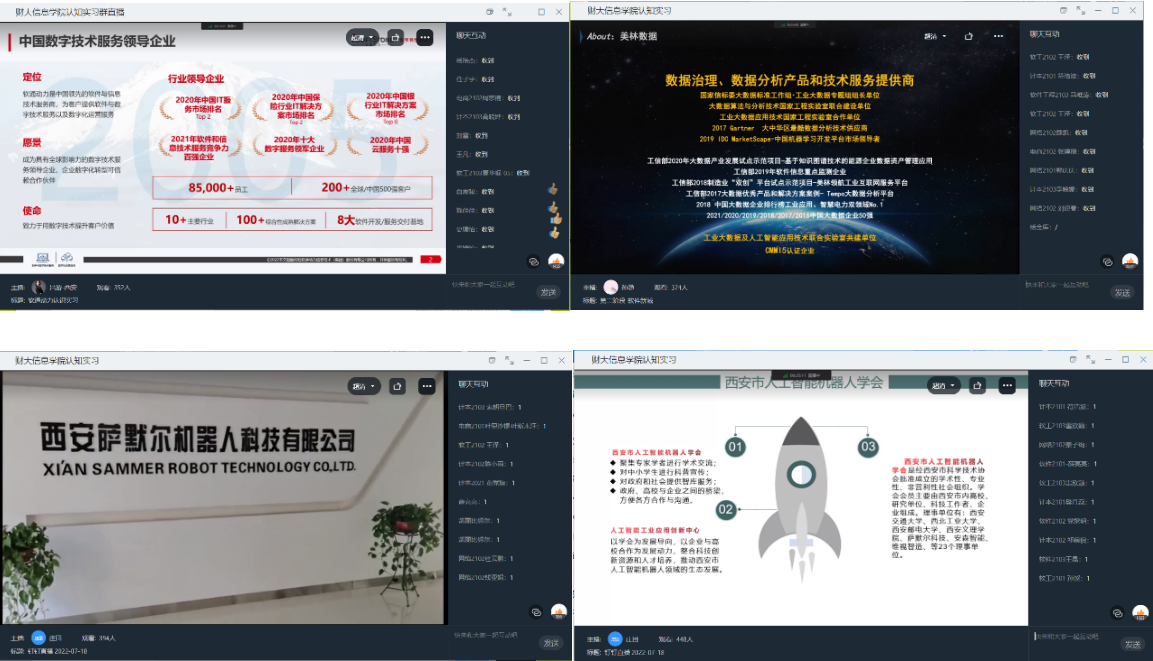The height and width of the screenshot is (661, 1153).
Task: Click share icon in 中国数字技术服务领导企业 window
Action: pyautogui.click(x=396, y=37)
